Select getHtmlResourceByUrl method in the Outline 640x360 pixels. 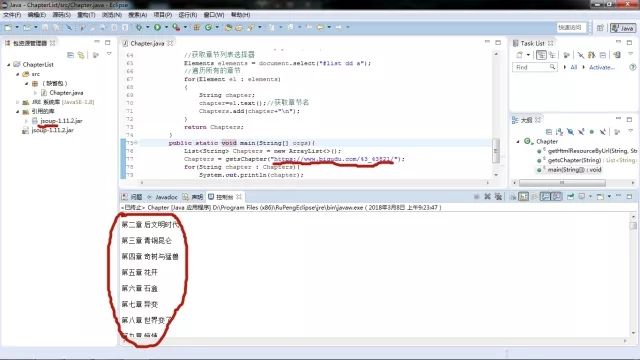pyautogui.click(x=592, y=151)
